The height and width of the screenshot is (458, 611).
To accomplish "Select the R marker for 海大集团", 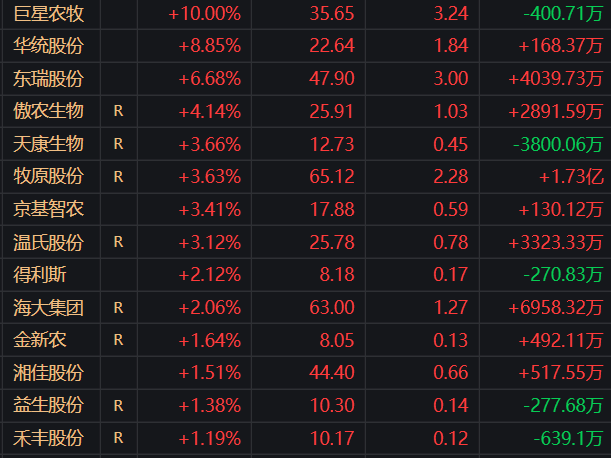I will click(118, 308).
